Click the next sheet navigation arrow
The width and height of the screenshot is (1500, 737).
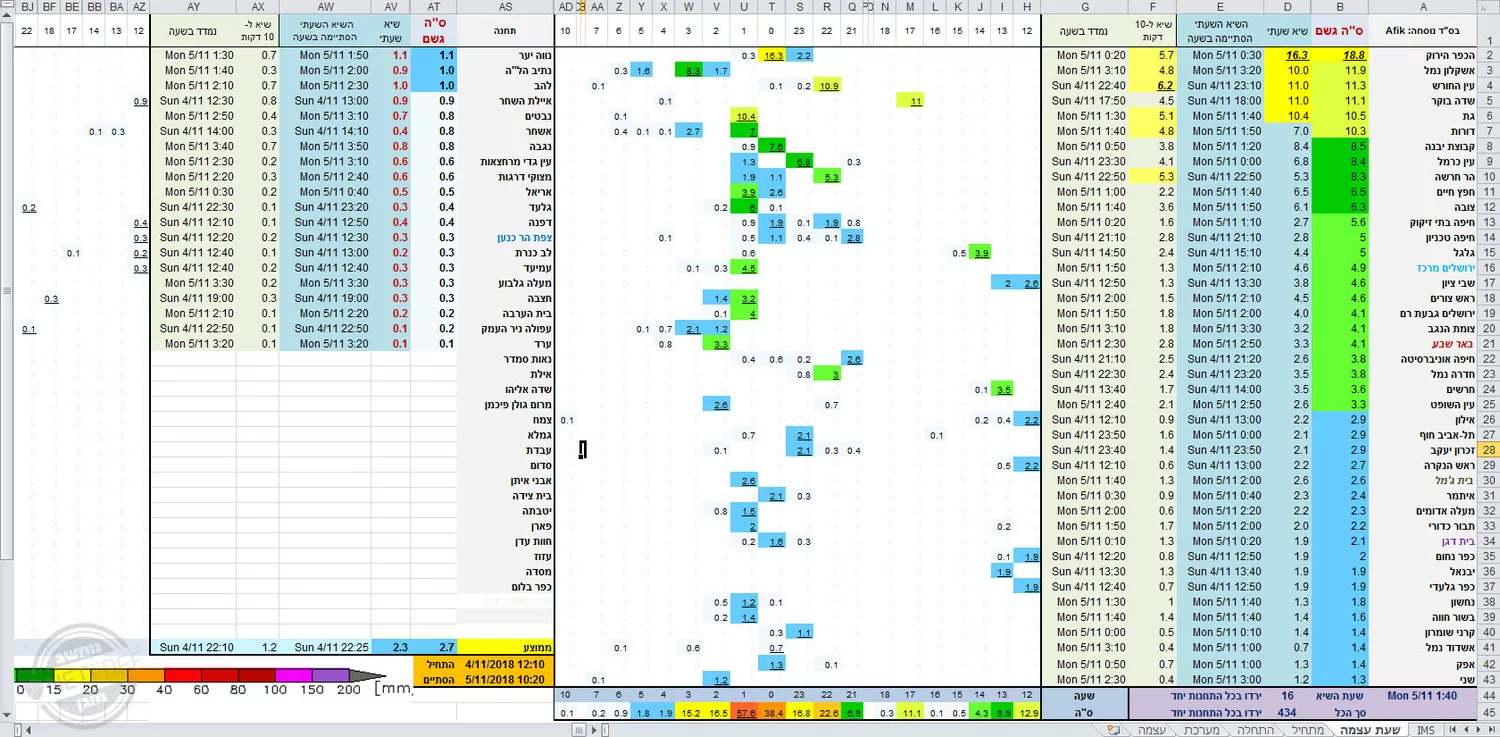coord(1466,730)
